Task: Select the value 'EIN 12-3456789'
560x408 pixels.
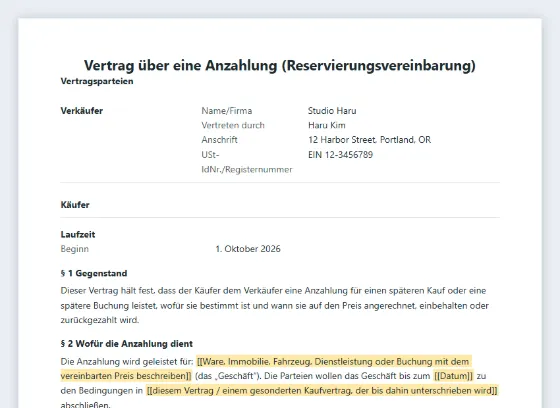Action: click(x=340, y=155)
